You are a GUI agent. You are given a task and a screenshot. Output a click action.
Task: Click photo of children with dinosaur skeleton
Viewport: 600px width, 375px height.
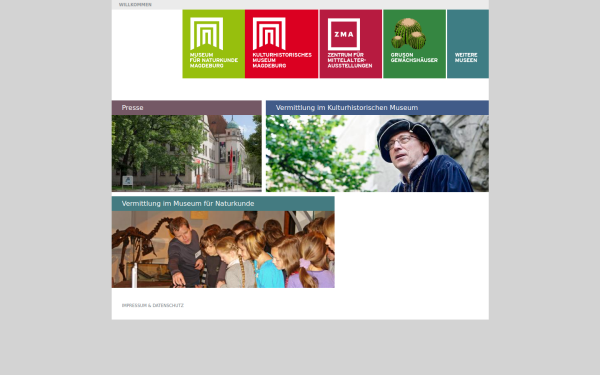pyautogui.click(x=223, y=249)
